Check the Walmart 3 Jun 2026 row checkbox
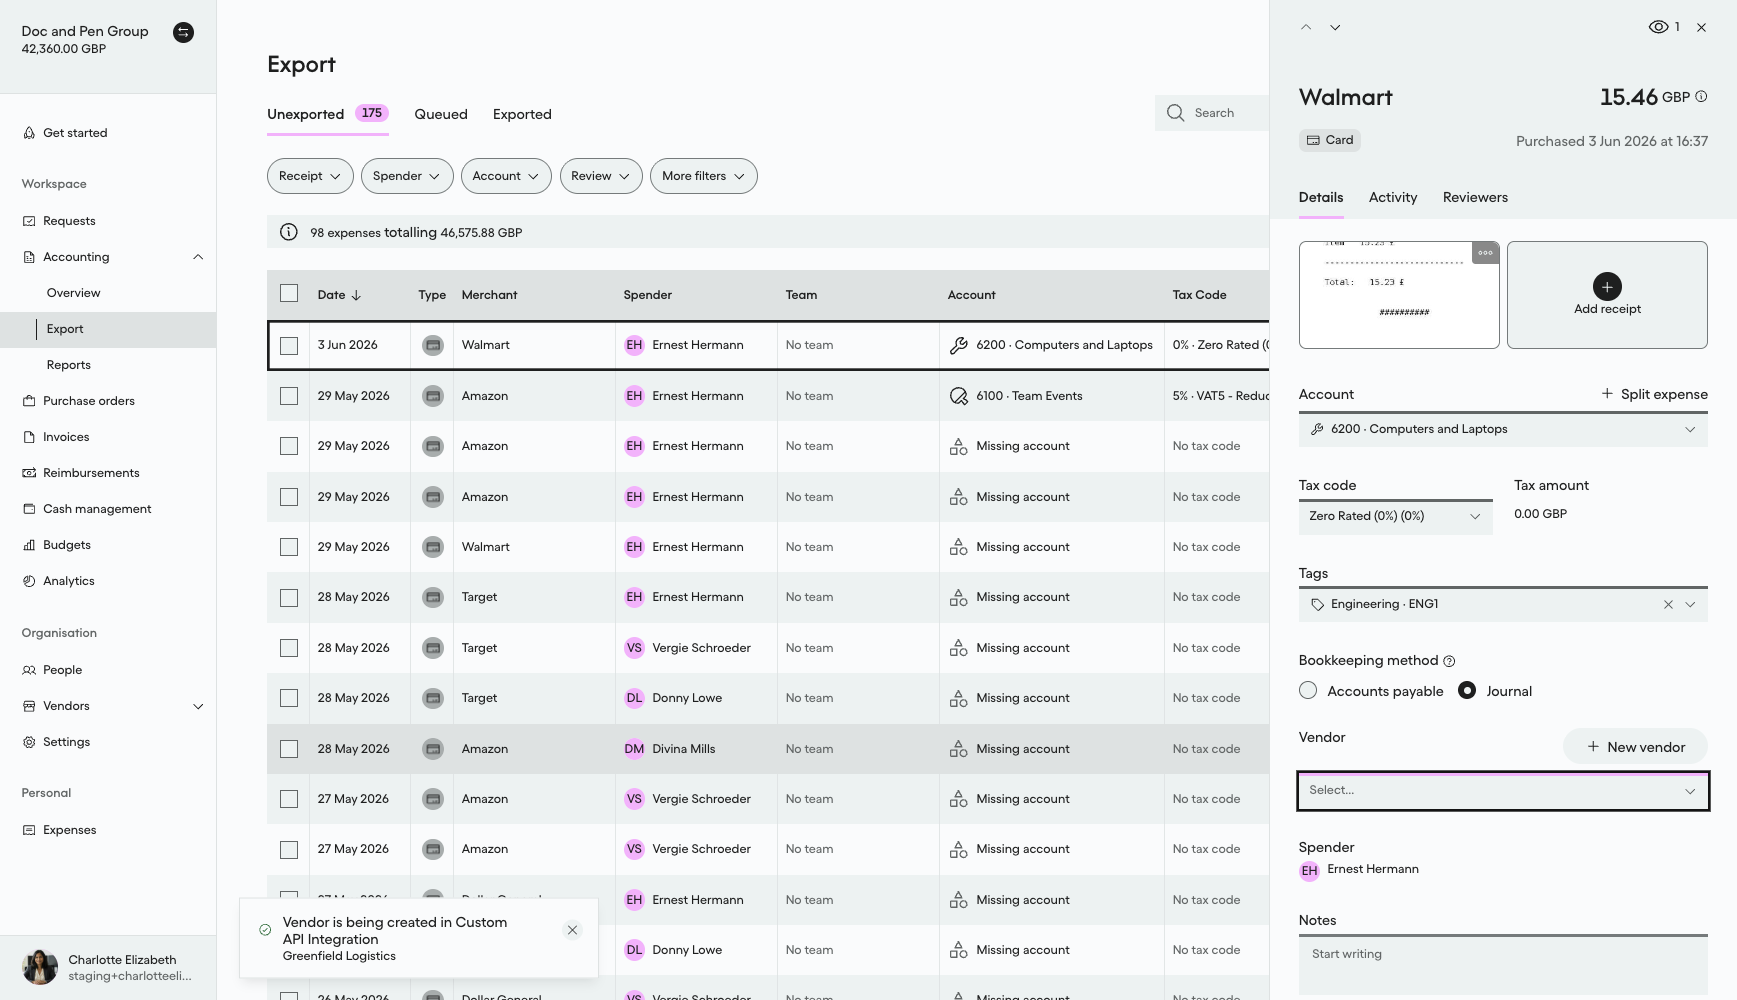Image resolution: width=1737 pixels, height=1000 pixels. point(289,345)
